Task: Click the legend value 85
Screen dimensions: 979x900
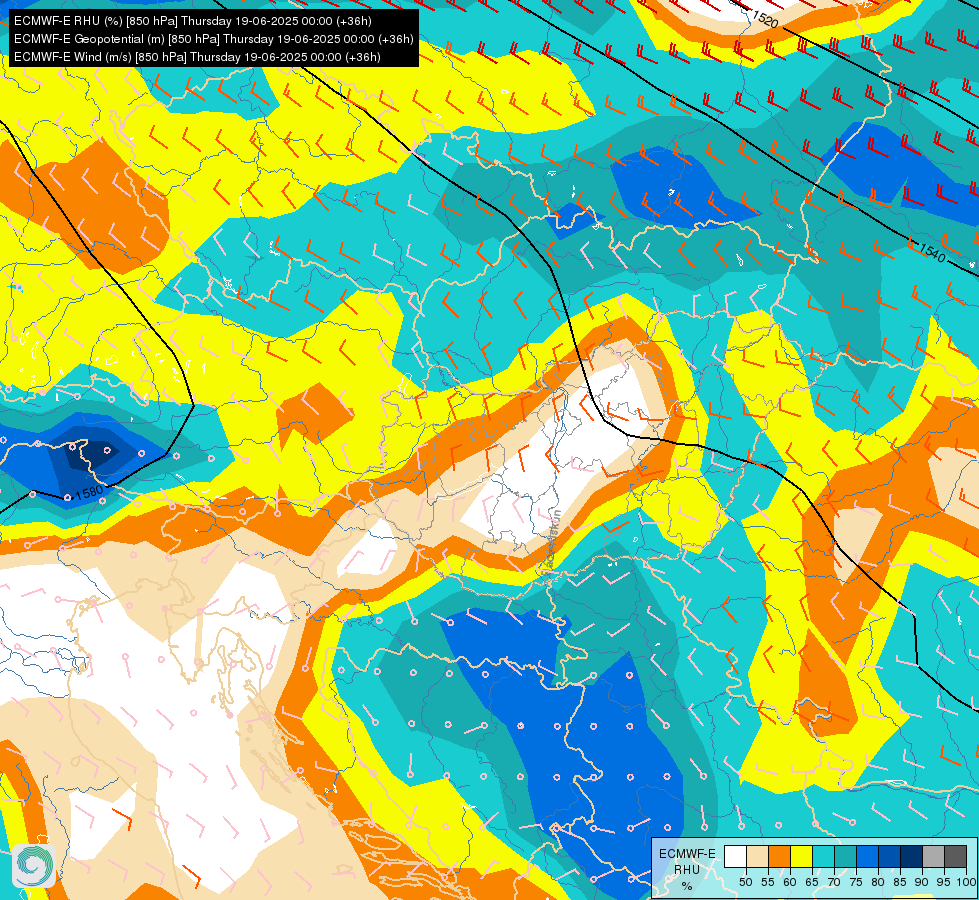Action: (x=900, y=882)
